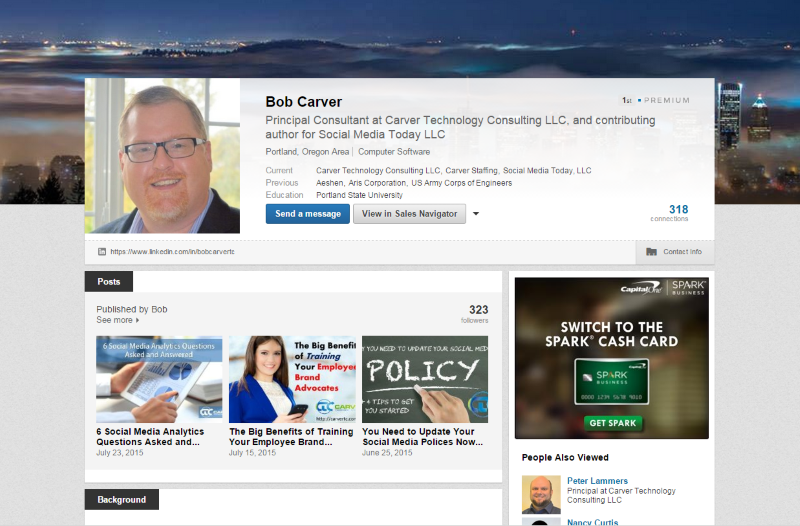800x526 pixels.
Task: Click Carver Technology Consulting LLC current company
Action: 378,170
